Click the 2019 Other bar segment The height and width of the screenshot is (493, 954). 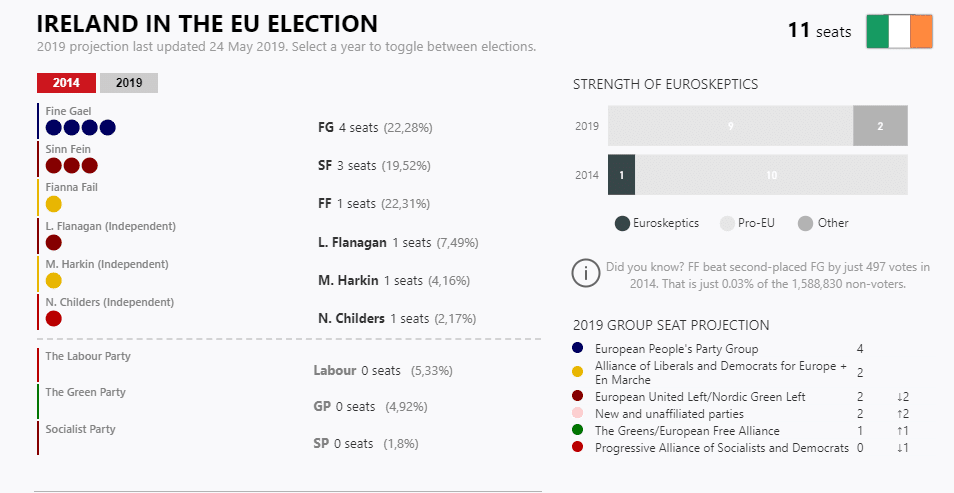pos(880,126)
